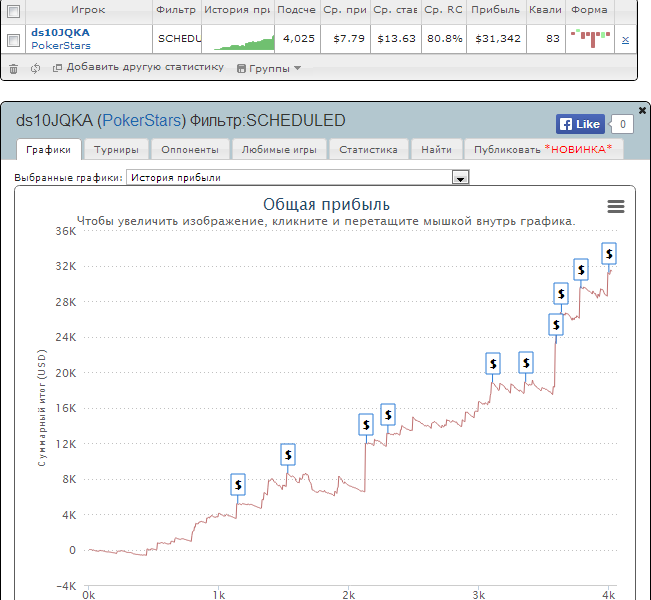Image resolution: width=651 pixels, height=600 pixels.
Task: Tick the checkbox for player ds10JQKA
Action: pos(13,40)
